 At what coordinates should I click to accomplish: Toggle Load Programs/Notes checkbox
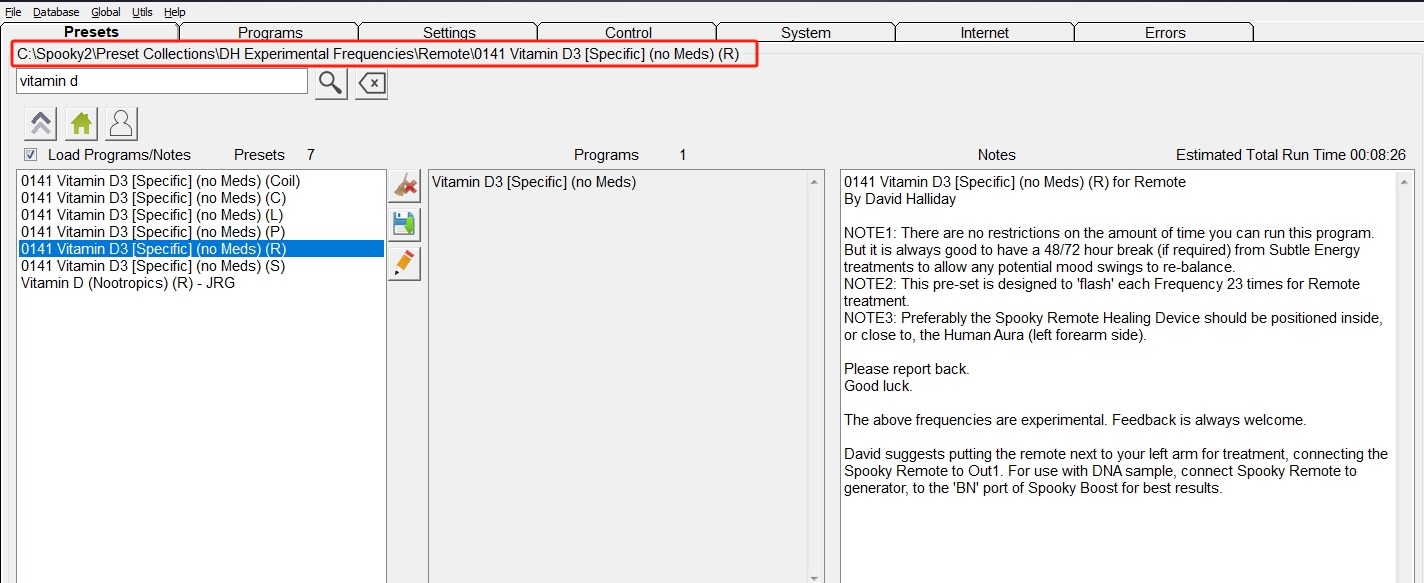coord(31,155)
